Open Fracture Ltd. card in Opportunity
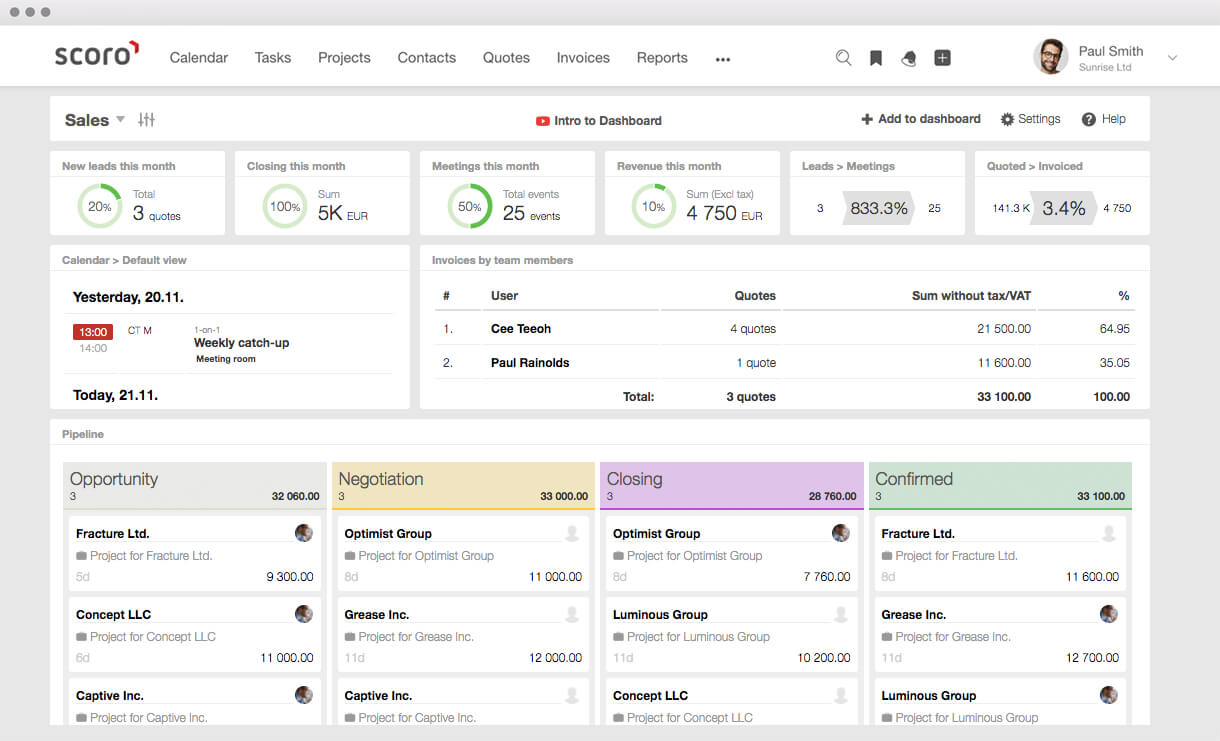This screenshot has width=1220, height=741. pyautogui.click(x=195, y=553)
